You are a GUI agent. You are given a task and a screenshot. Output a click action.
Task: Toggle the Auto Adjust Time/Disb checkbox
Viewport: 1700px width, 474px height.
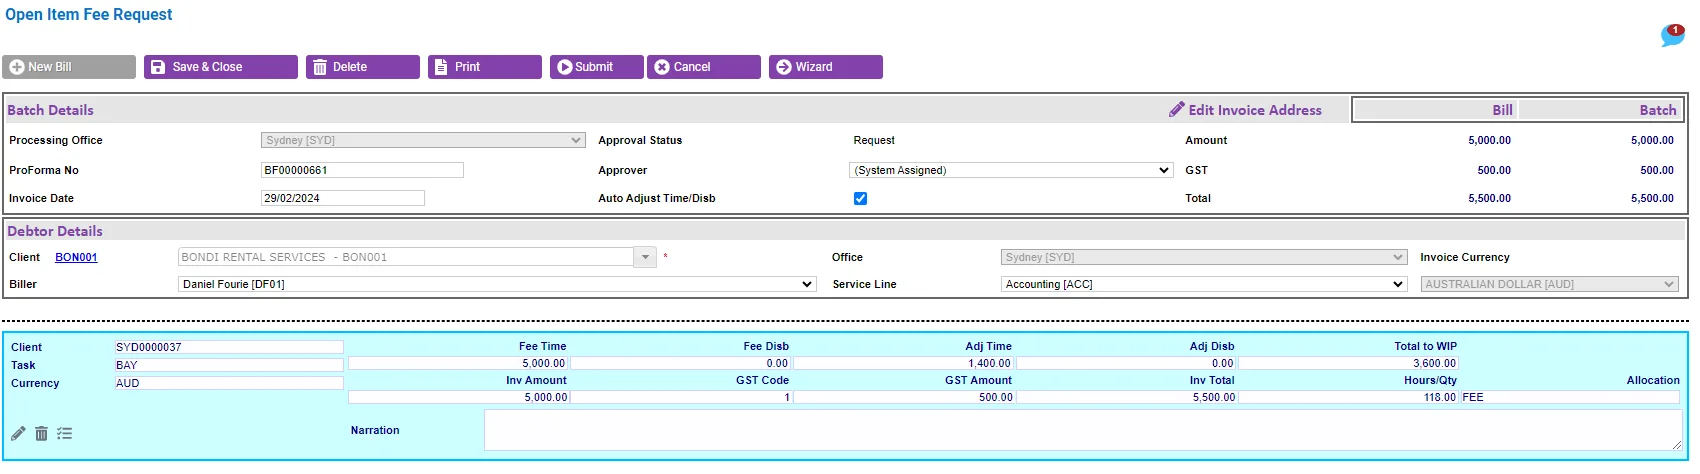pyautogui.click(x=860, y=198)
